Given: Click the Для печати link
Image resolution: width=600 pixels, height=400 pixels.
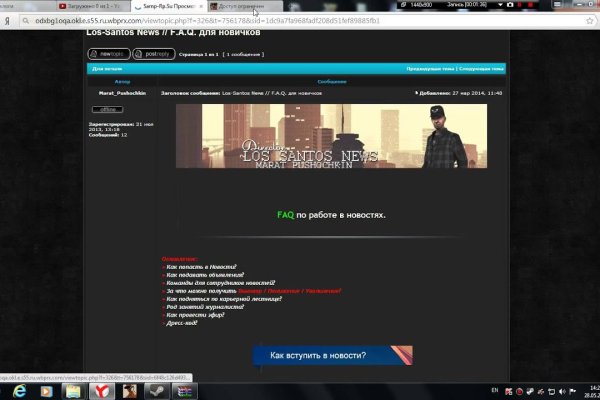Looking at the screenshot, I should [107, 69].
